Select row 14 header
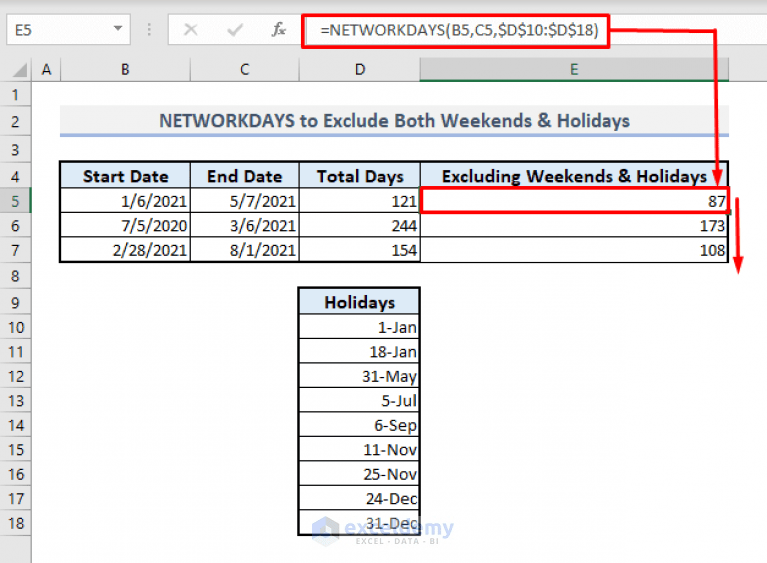The image size is (767, 563). click(15, 425)
